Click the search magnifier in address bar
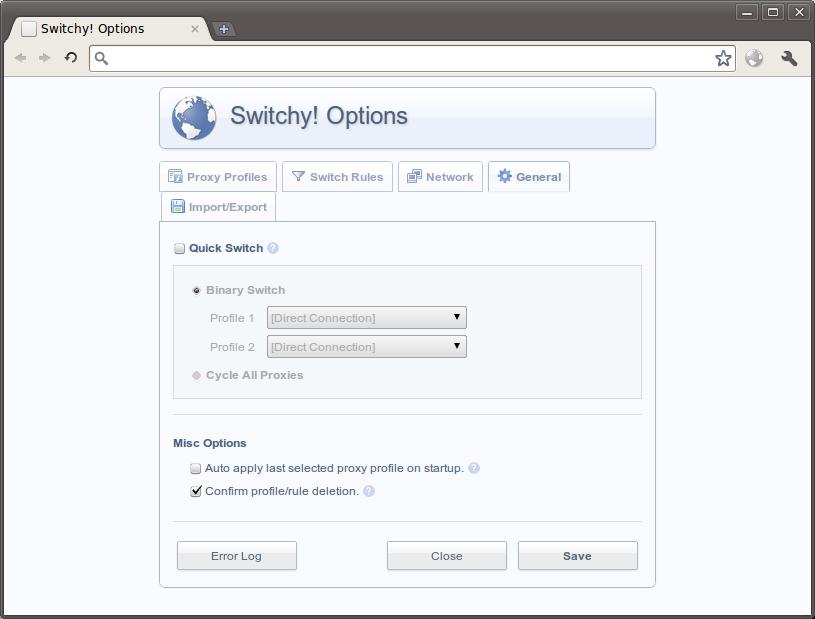This screenshot has width=815, height=619. pos(101,58)
